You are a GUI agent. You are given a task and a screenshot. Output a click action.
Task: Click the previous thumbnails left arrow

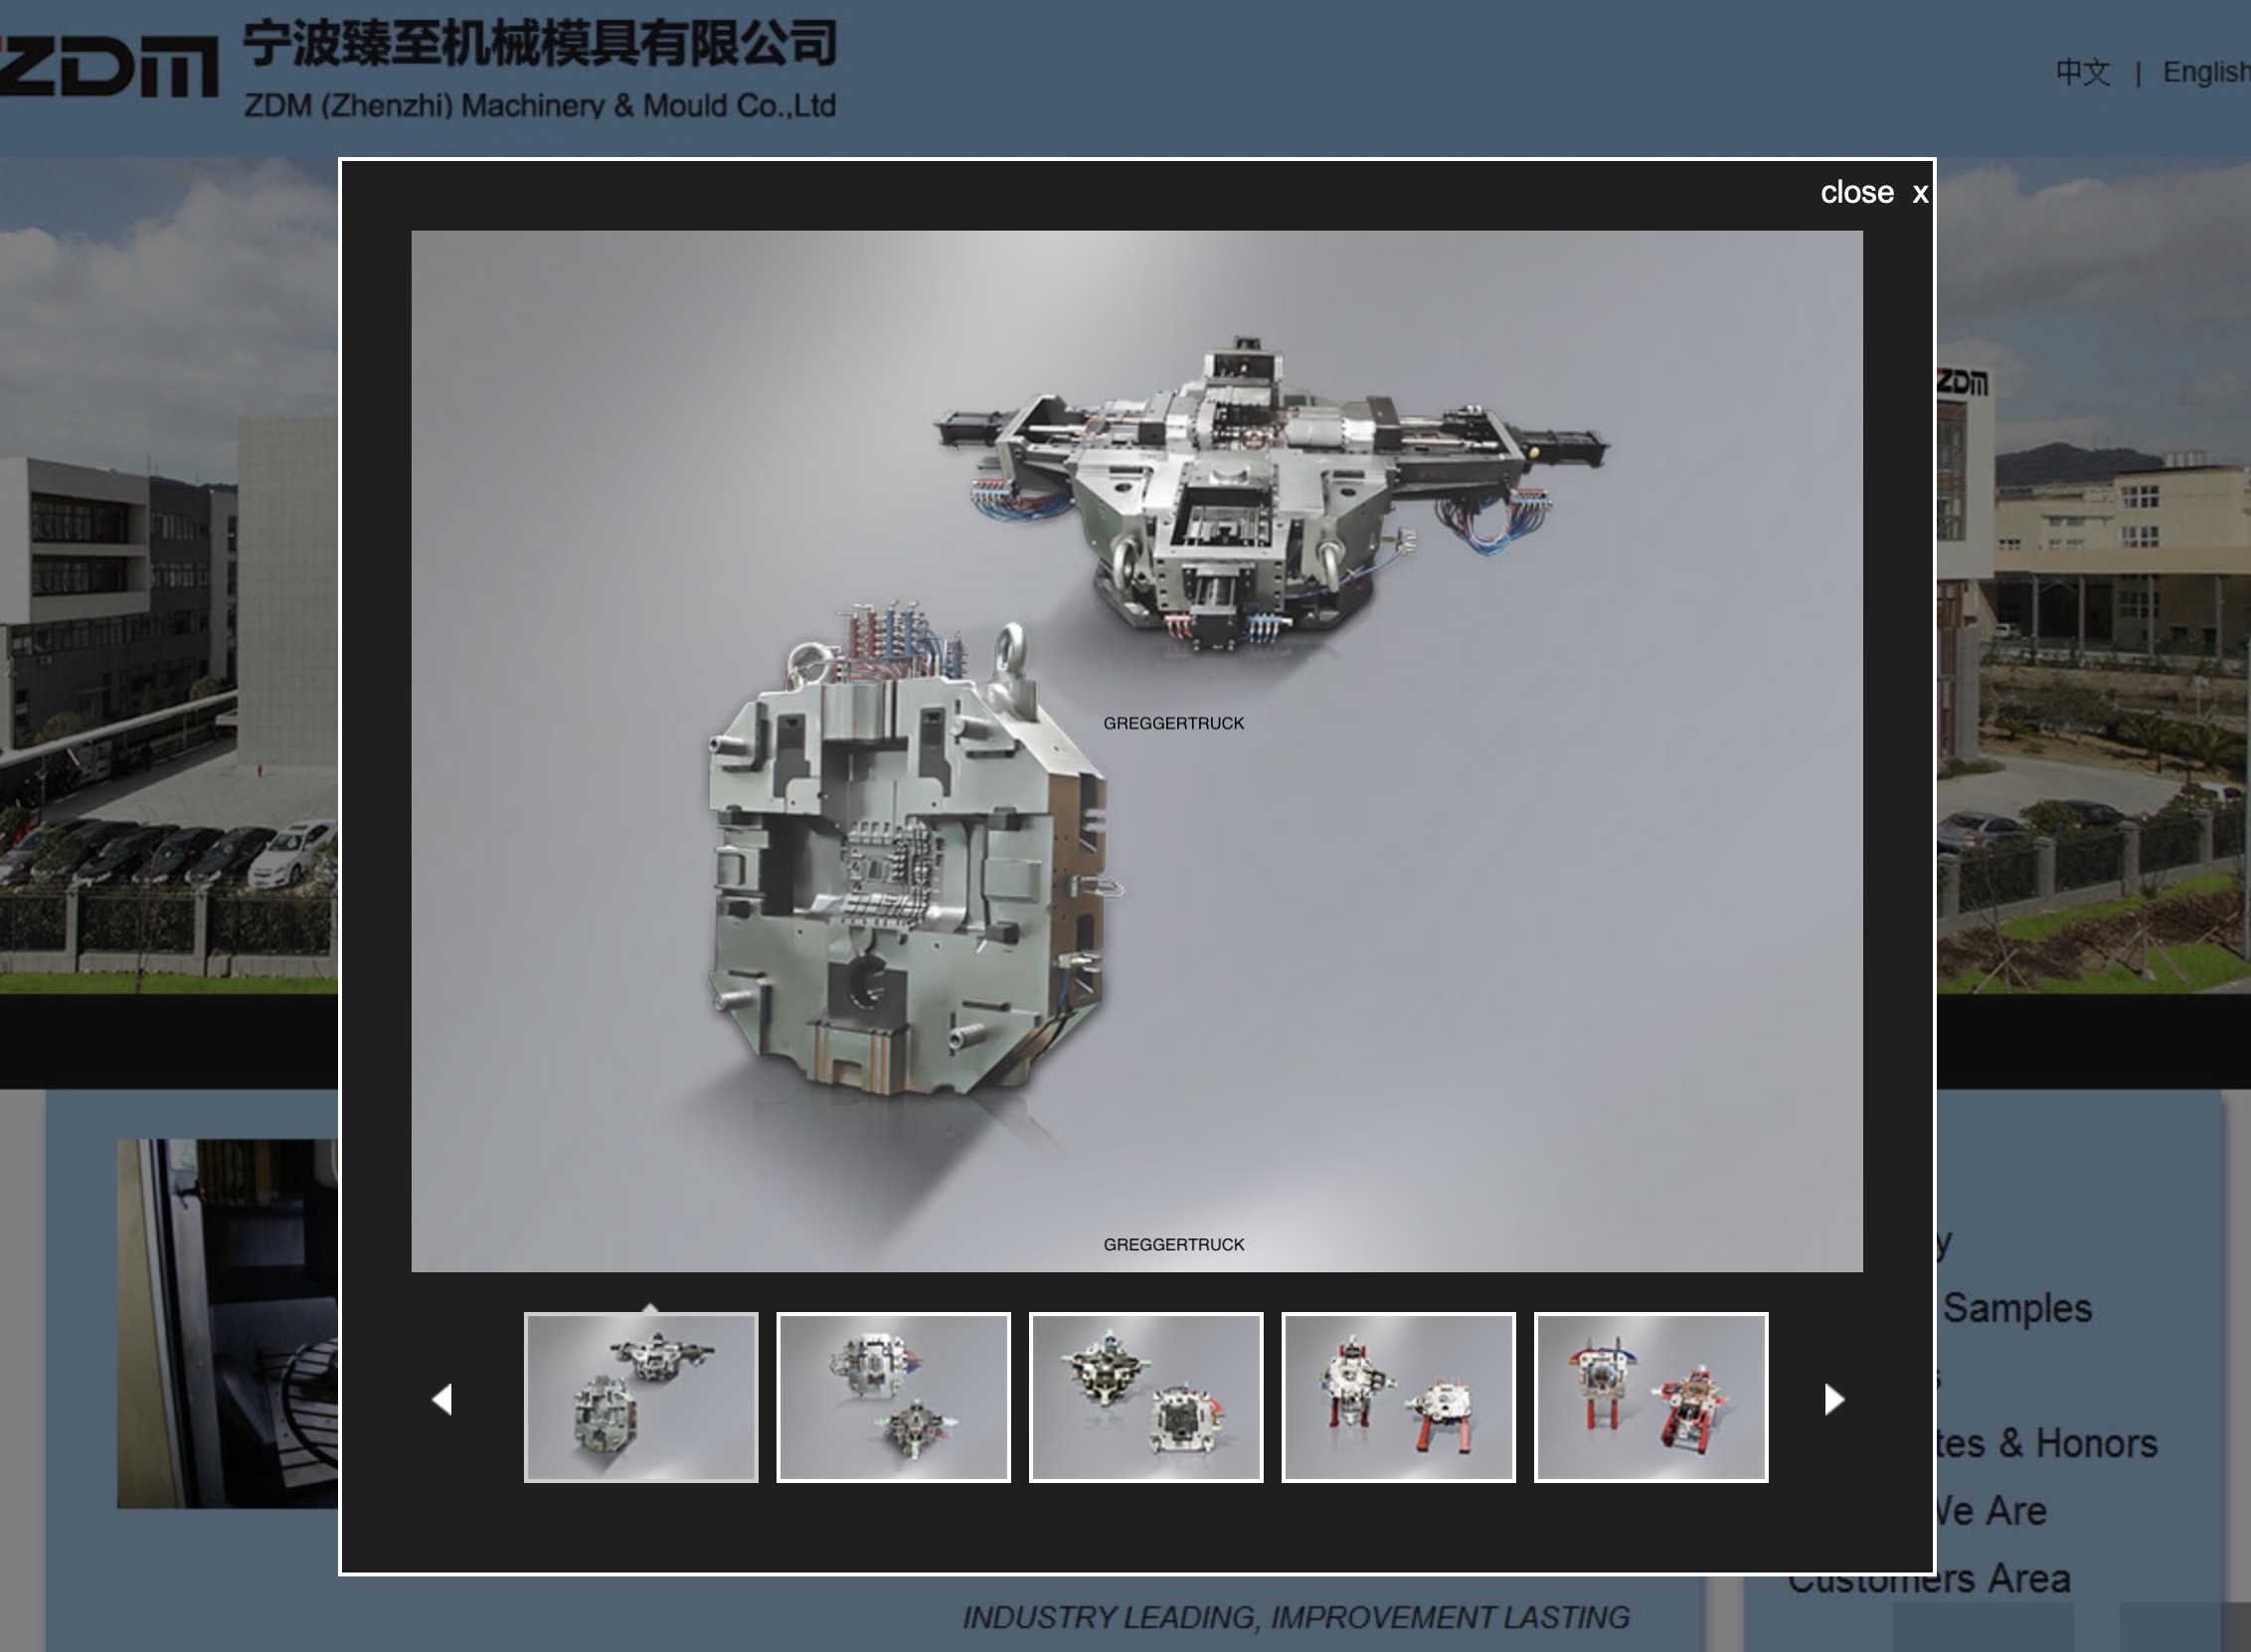pos(443,1399)
